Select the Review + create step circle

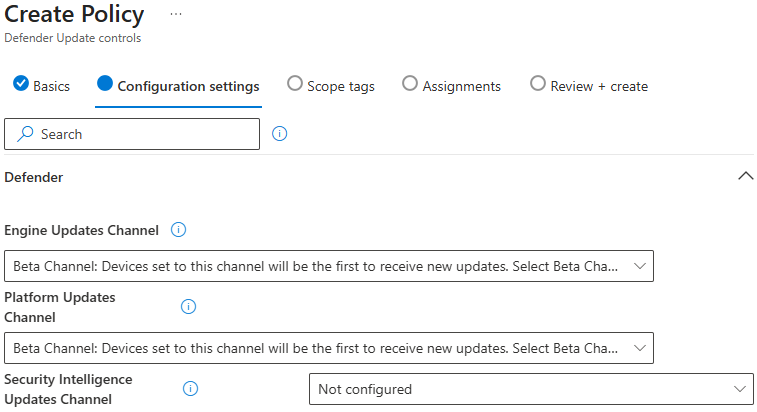tap(537, 83)
